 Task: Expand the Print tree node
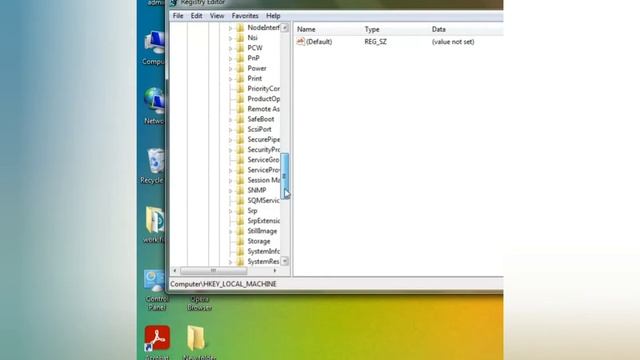click(230, 79)
